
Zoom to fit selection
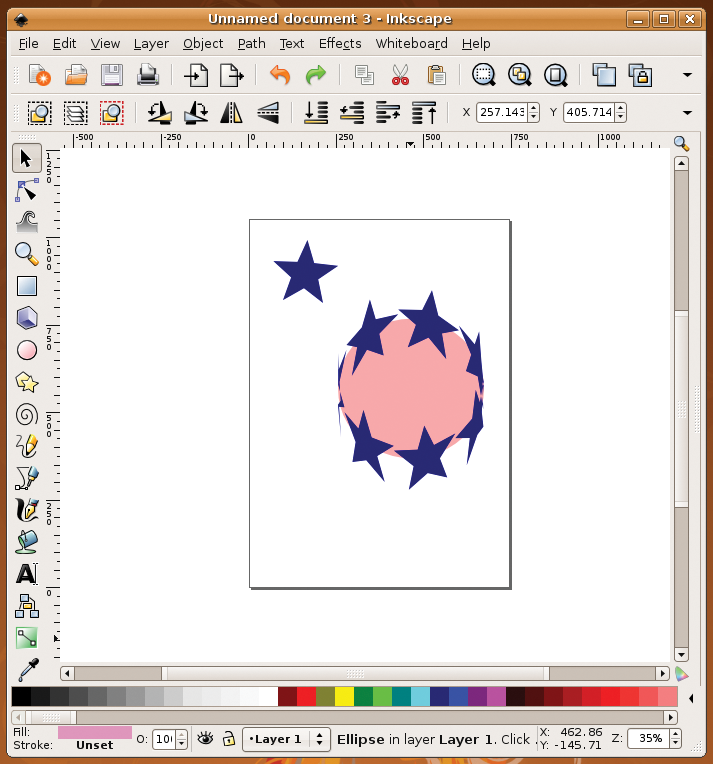[483, 75]
